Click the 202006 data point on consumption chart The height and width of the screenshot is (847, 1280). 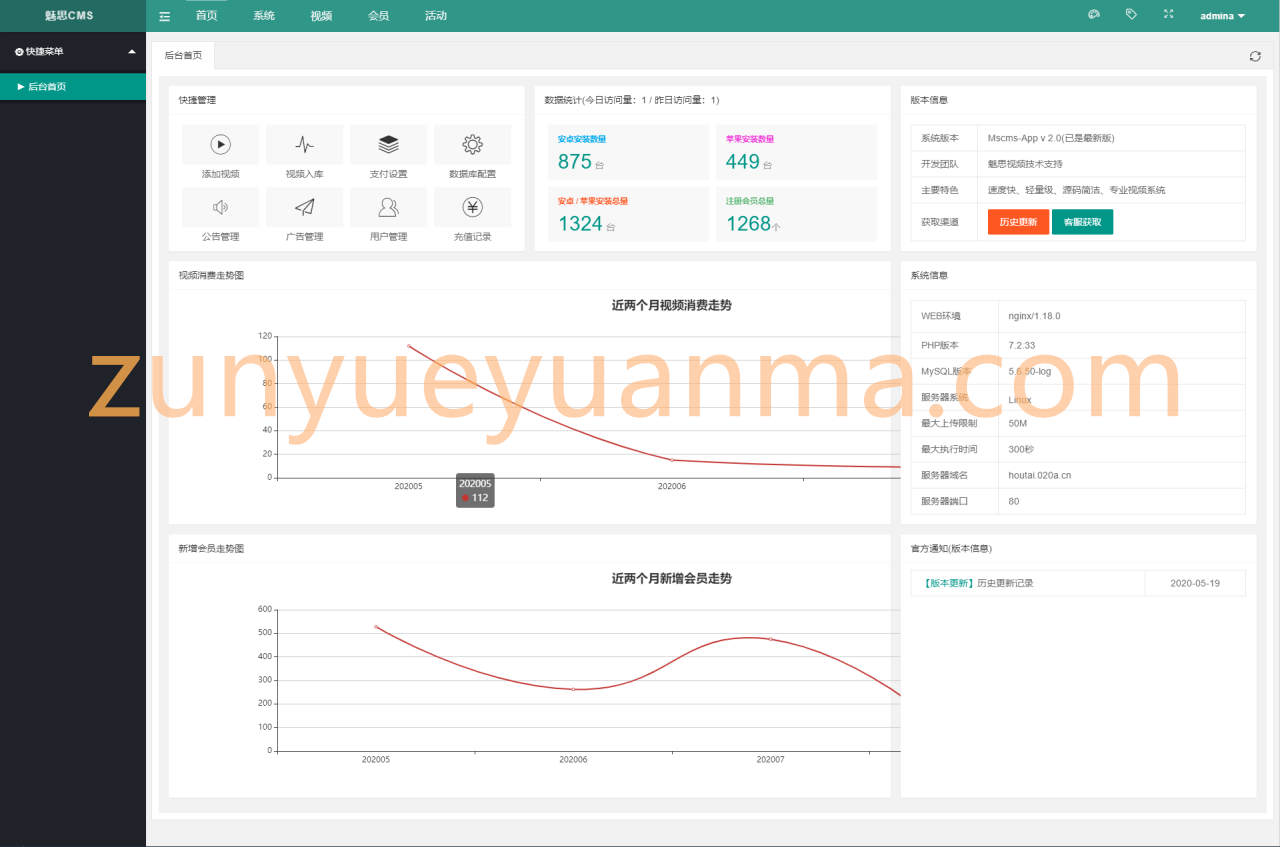pos(672,460)
